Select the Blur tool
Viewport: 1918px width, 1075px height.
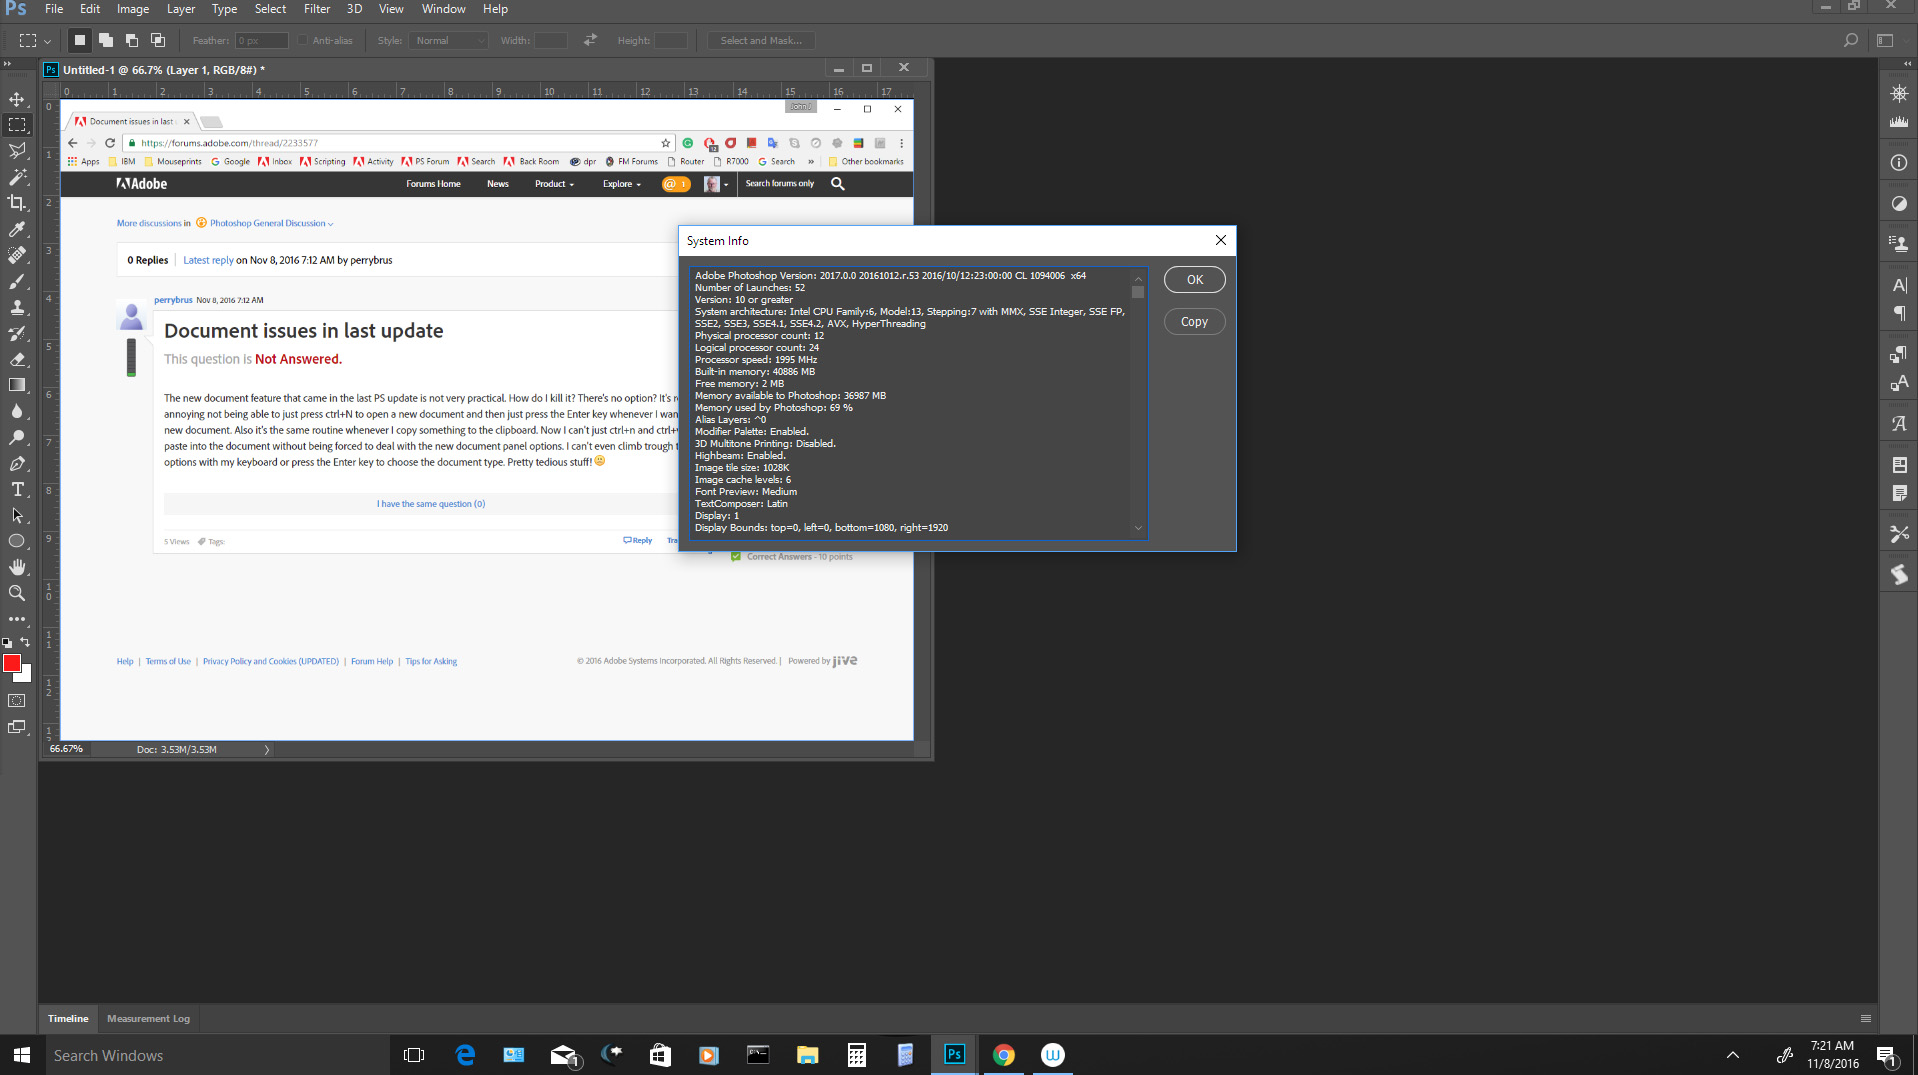coord(17,411)
